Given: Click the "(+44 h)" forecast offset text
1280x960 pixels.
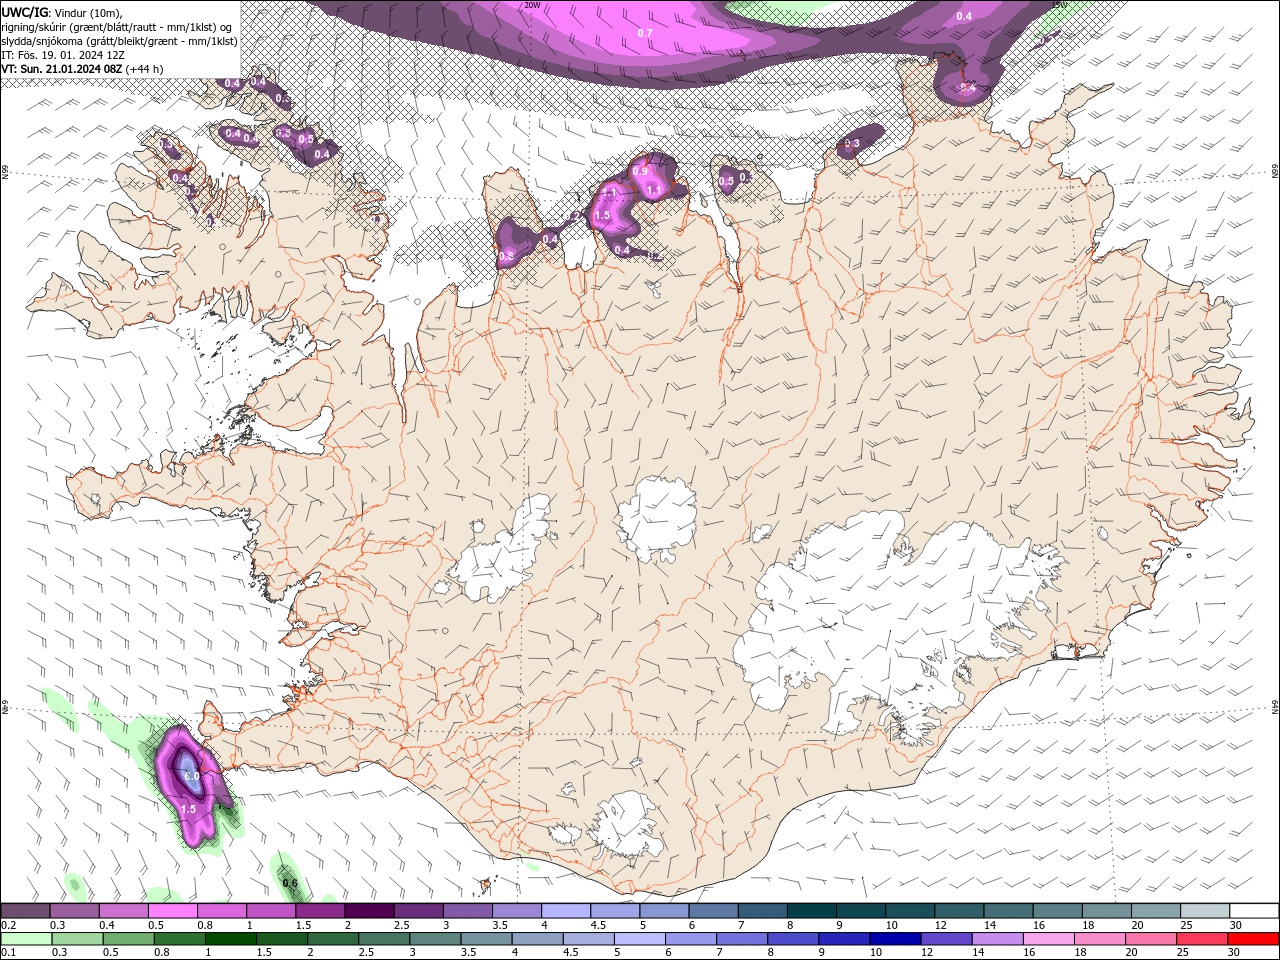Looking at the screenshot, I should pyautogui.click(x=144, y=69).
